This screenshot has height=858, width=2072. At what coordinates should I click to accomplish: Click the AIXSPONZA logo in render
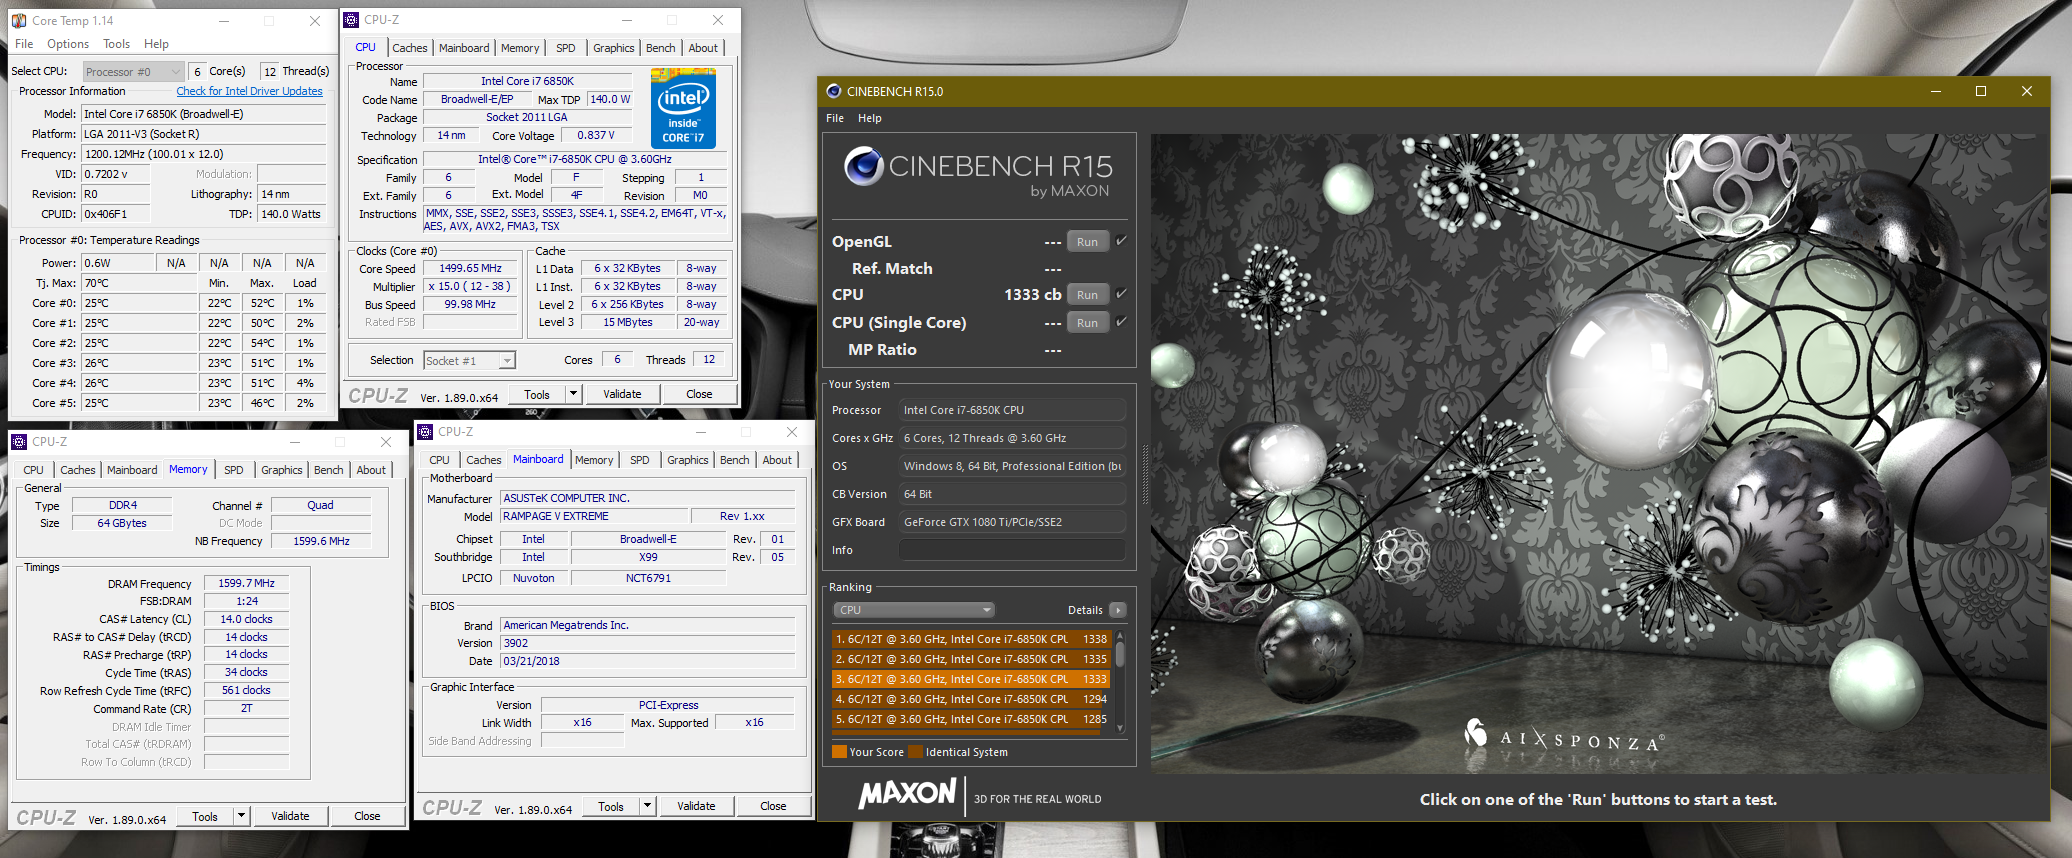(x=1562, y=738)
